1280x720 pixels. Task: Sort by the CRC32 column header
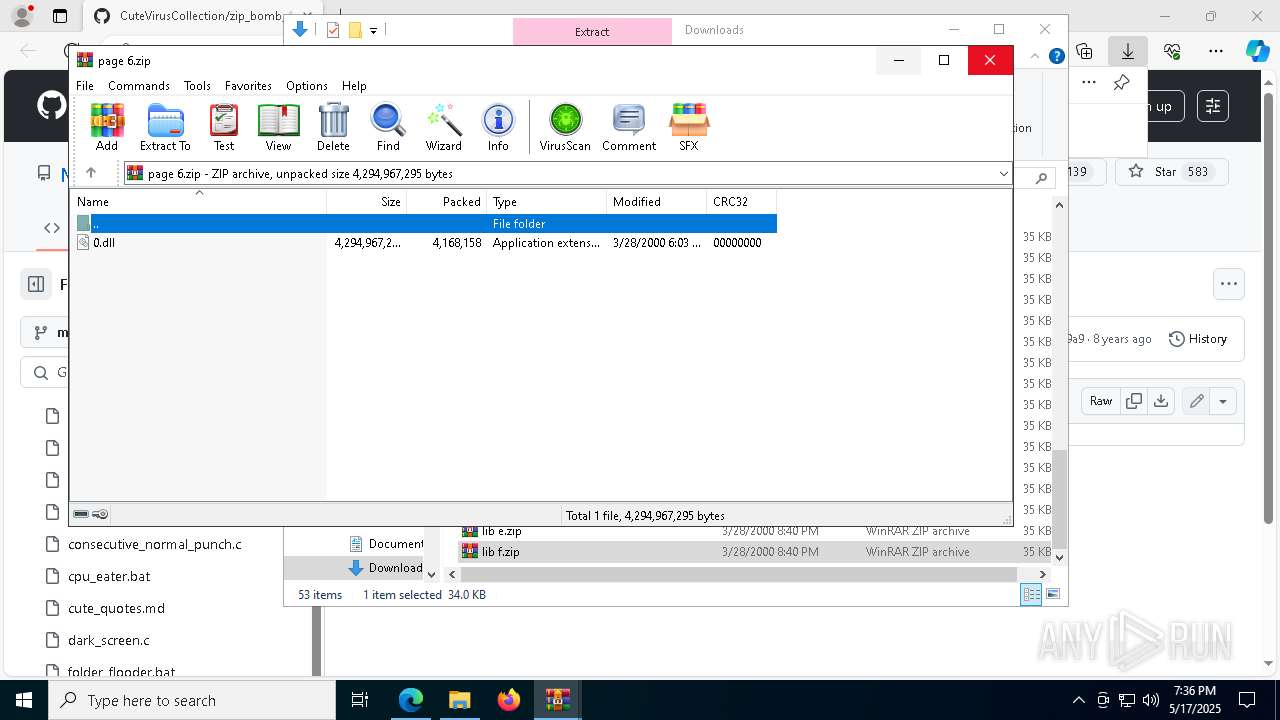[741, 202]
